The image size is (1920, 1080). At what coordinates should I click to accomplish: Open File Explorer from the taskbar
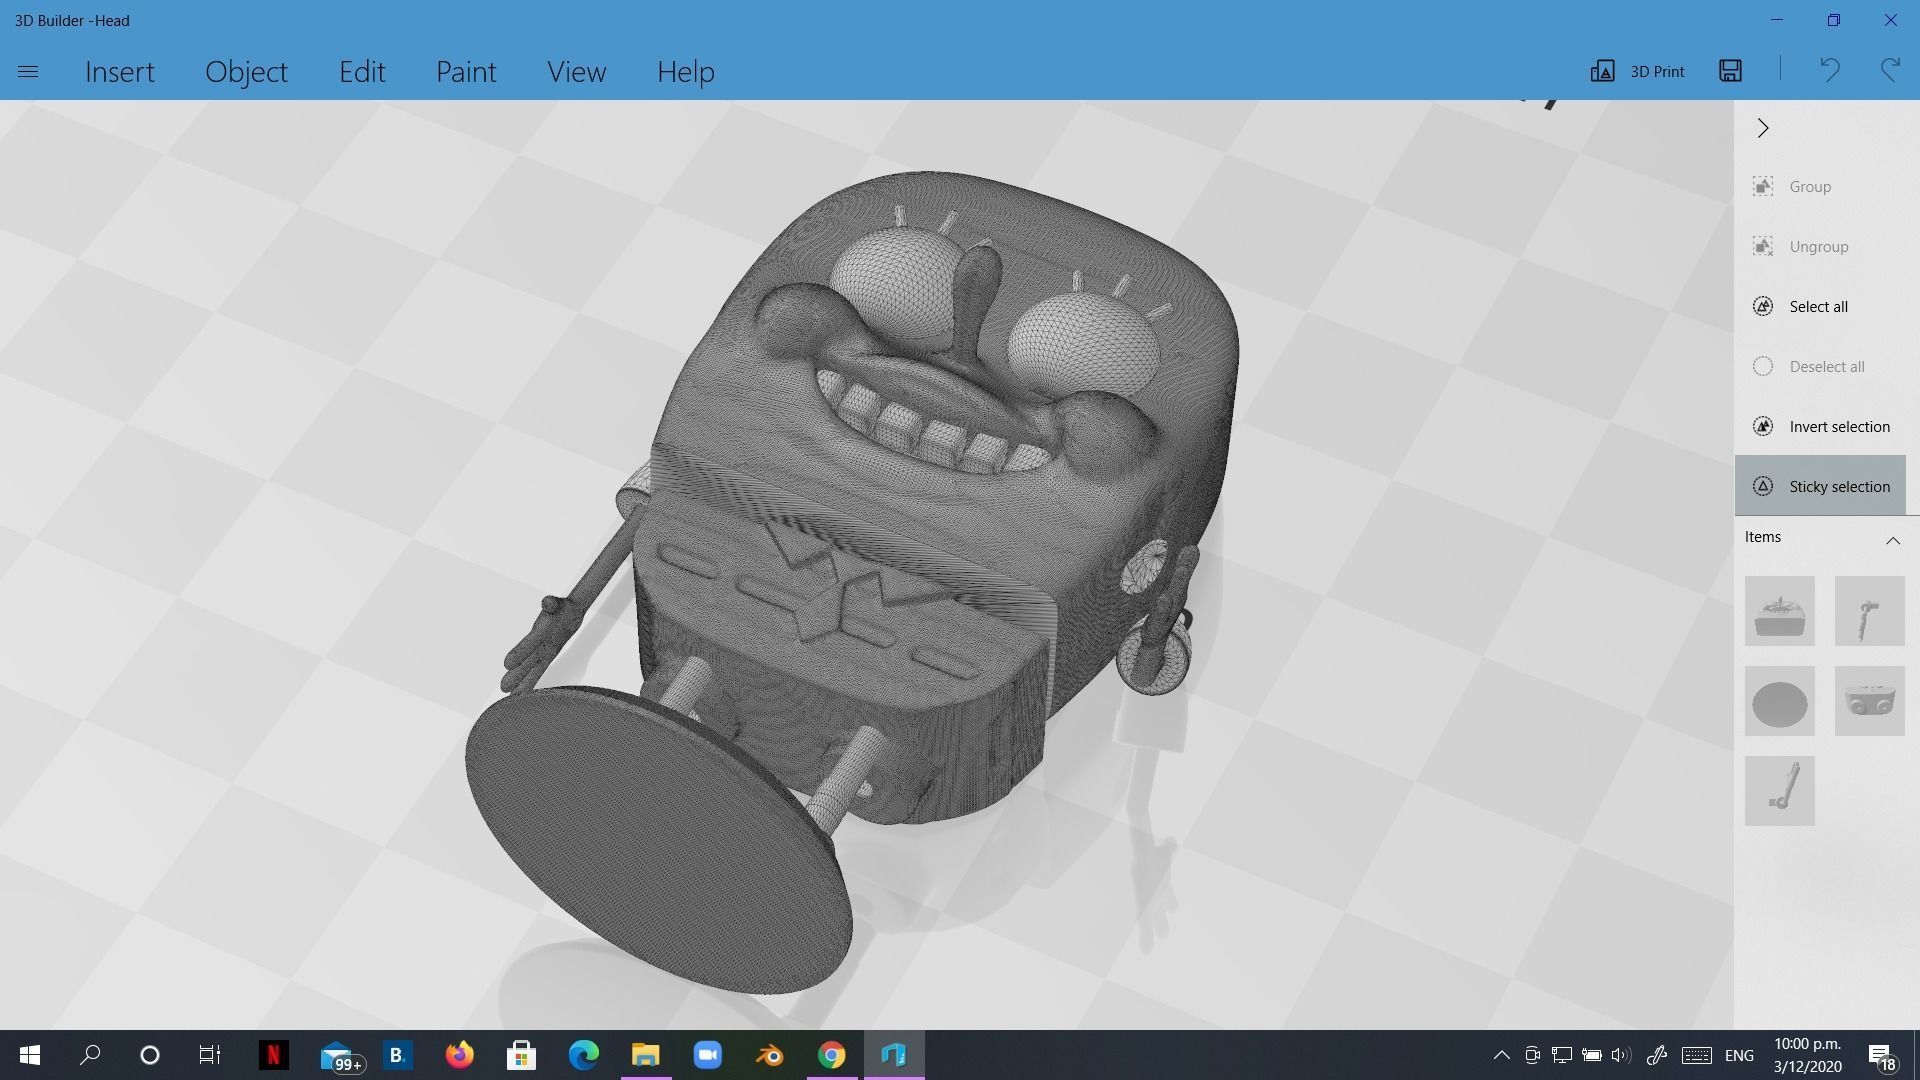click(x=645, y=1055)
